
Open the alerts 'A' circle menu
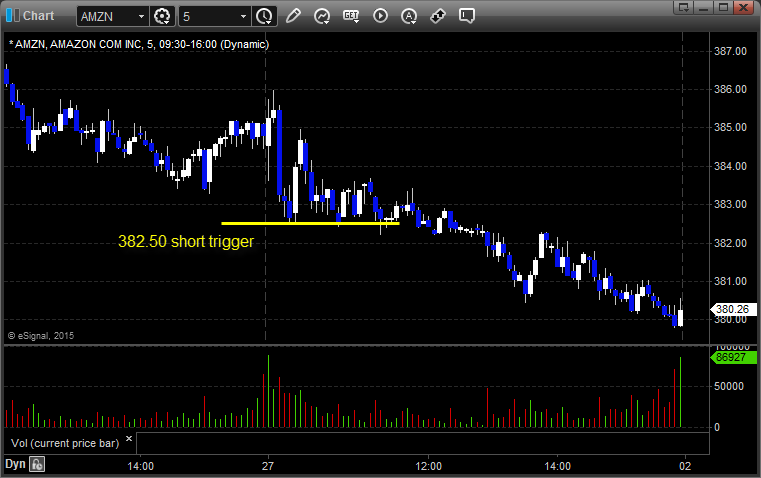pyautogui.click(x=409, y=16)
